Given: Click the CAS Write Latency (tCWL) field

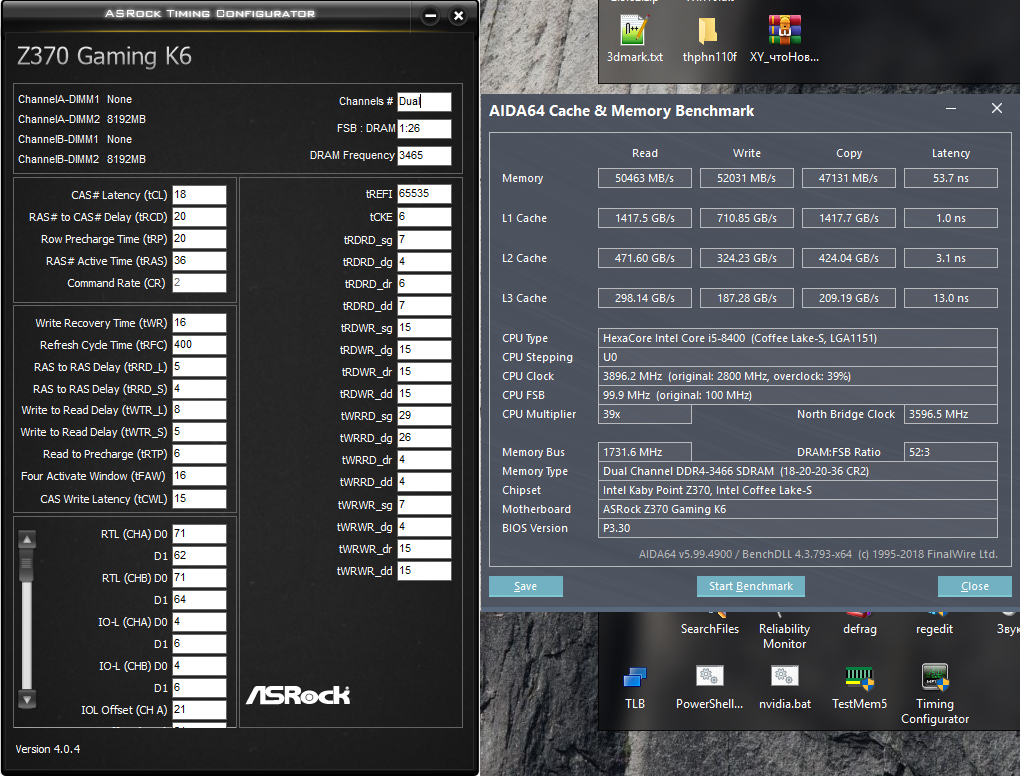Looking at the screenshot, I should click(x=199, y=499).
